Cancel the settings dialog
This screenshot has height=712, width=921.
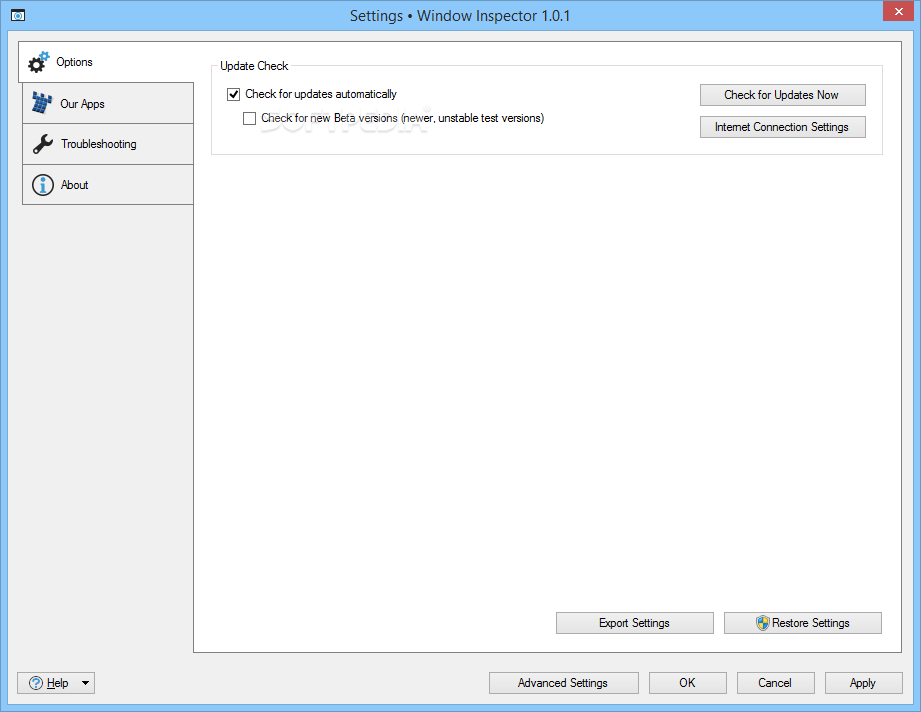click(x=775, y=683)
